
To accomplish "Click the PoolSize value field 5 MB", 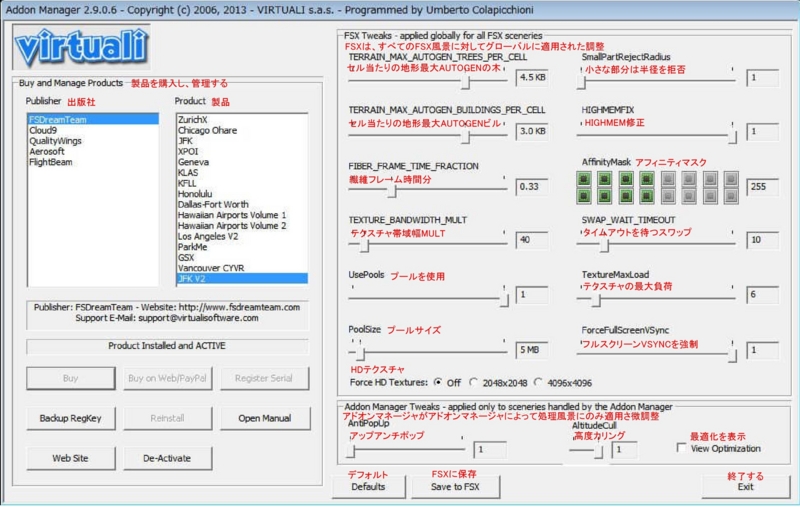I will [x=532, y=350].
